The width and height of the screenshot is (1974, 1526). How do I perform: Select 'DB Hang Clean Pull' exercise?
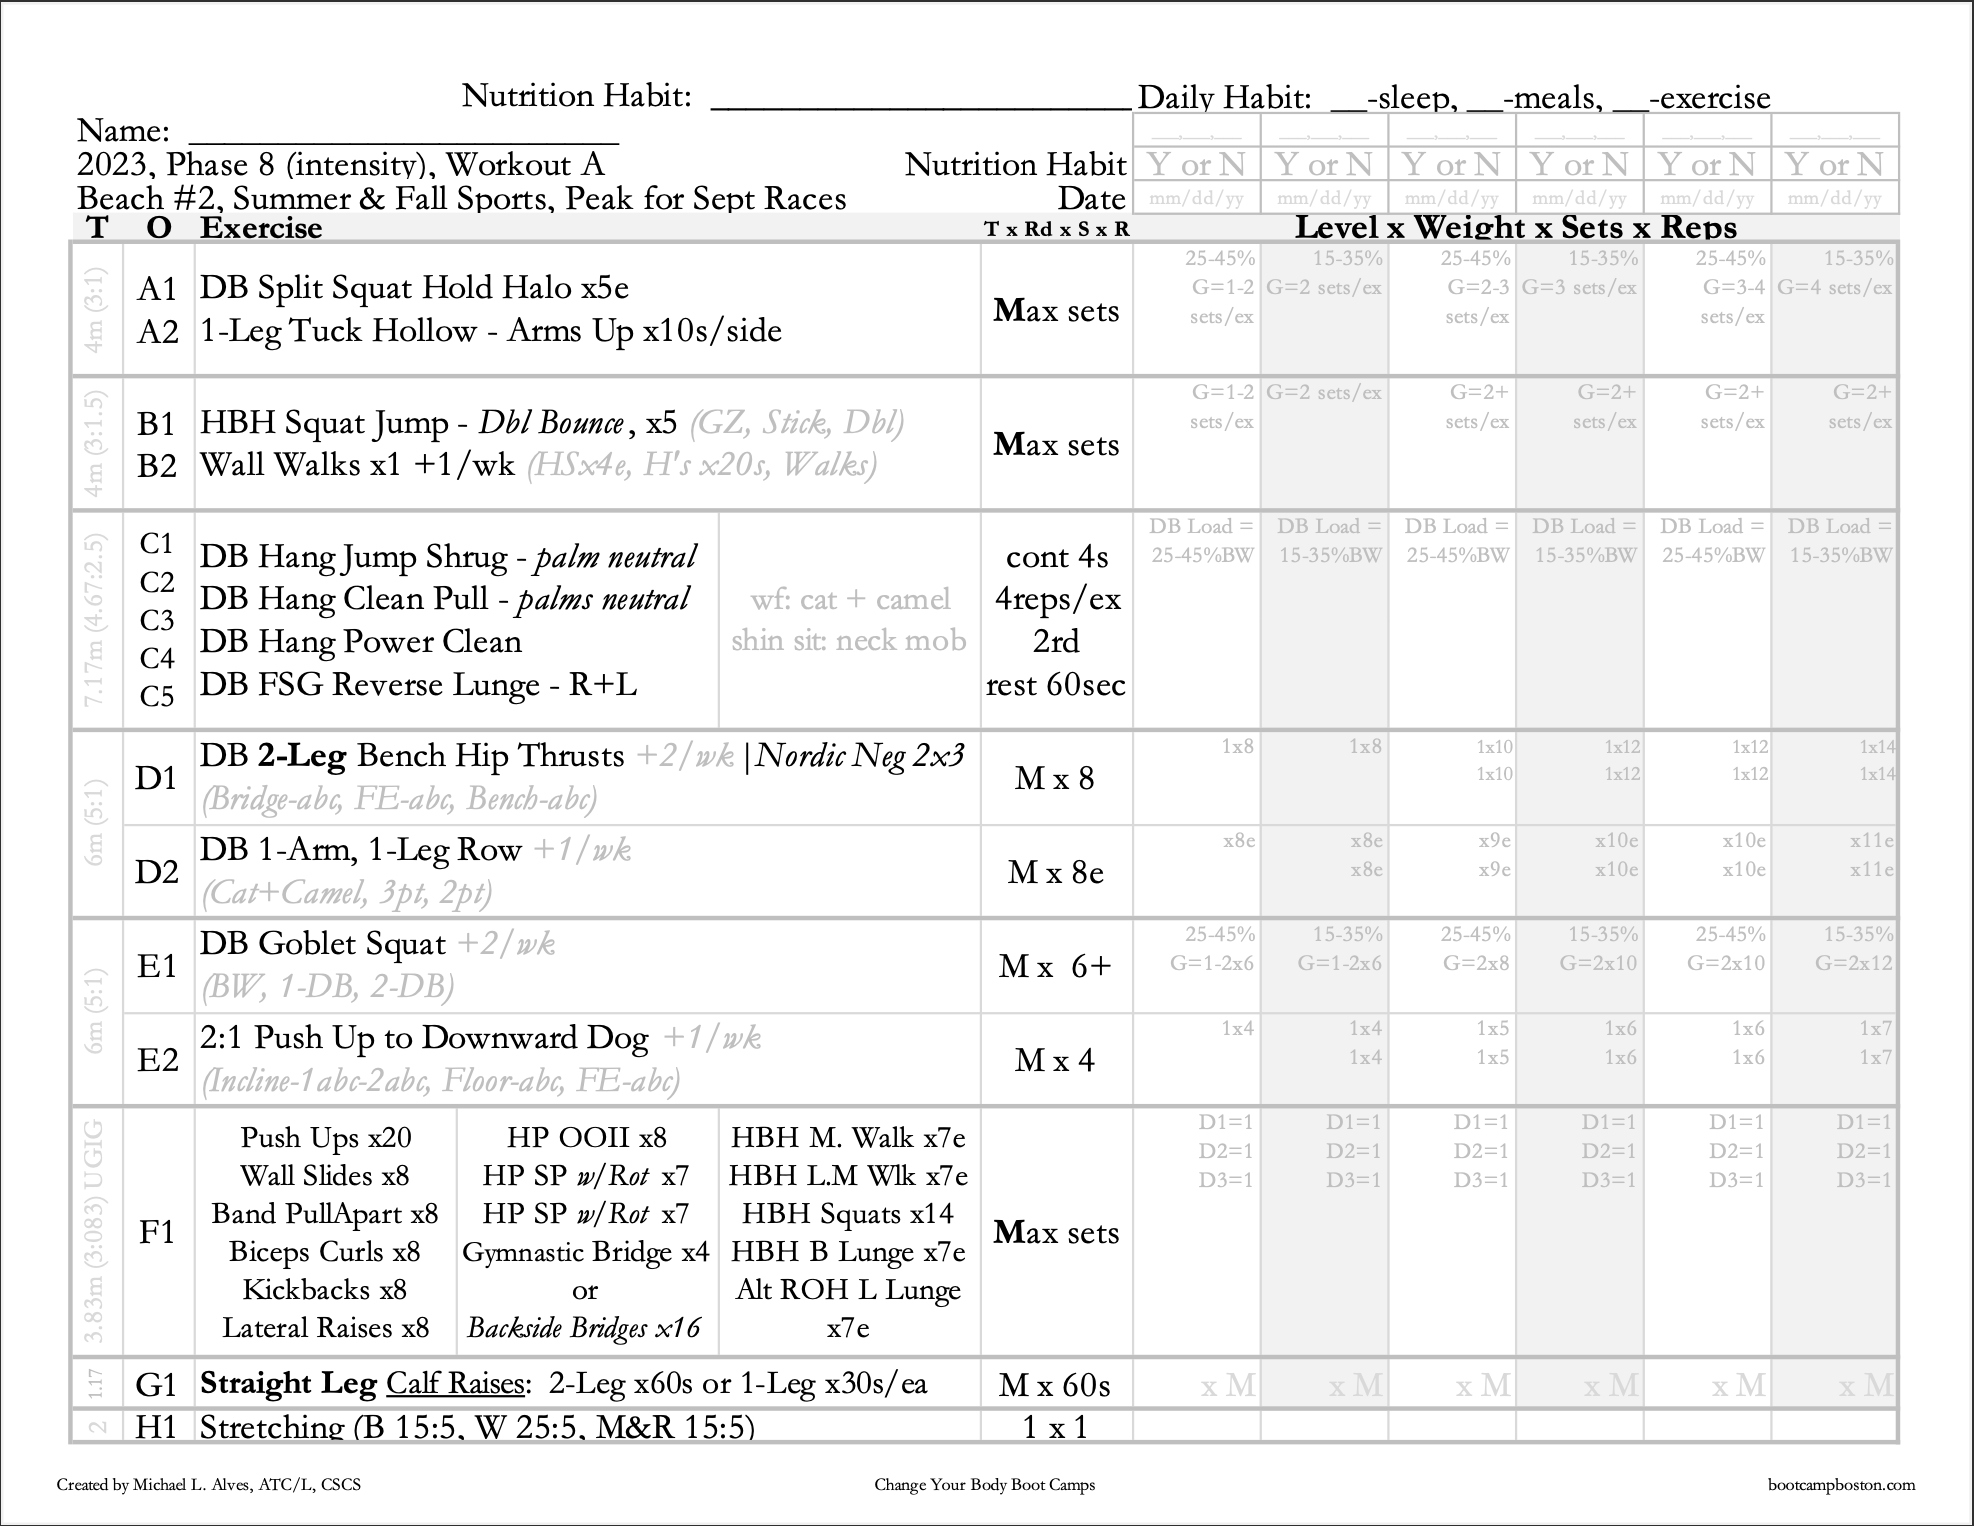point(344,599)
